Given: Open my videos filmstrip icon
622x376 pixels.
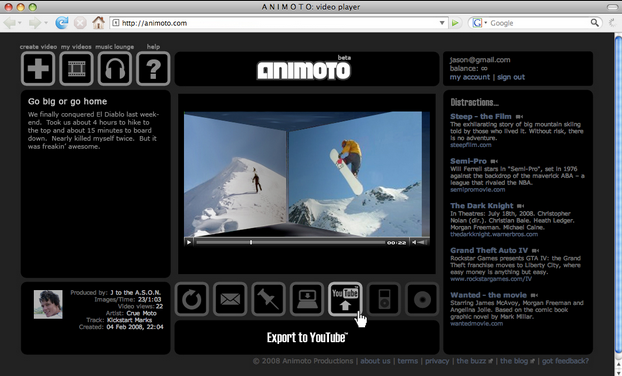Looking at the screenshot, I should point(76,69).
